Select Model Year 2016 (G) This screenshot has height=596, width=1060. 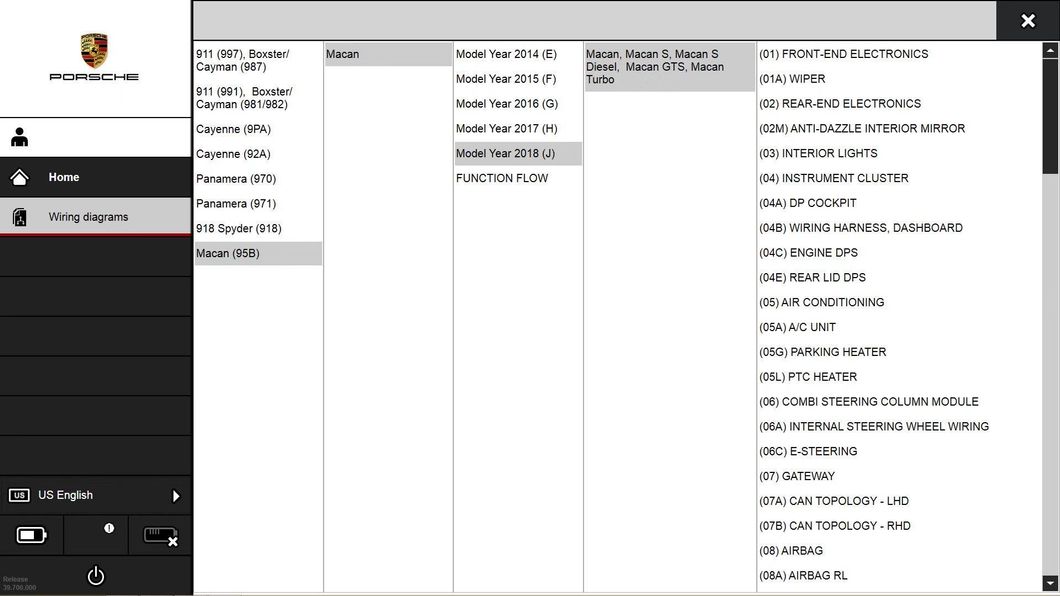[x=506, y=104]
